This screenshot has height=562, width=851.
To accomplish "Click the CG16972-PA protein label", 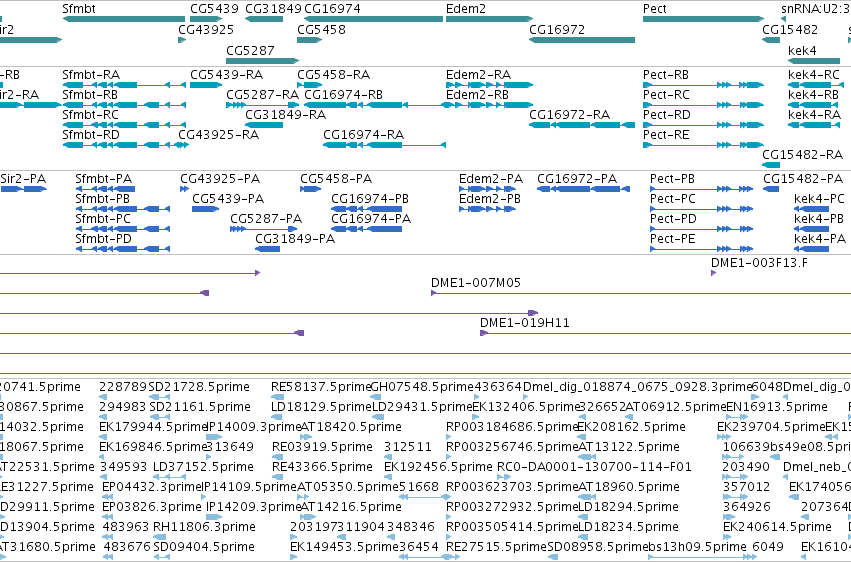I will (577, 178).
